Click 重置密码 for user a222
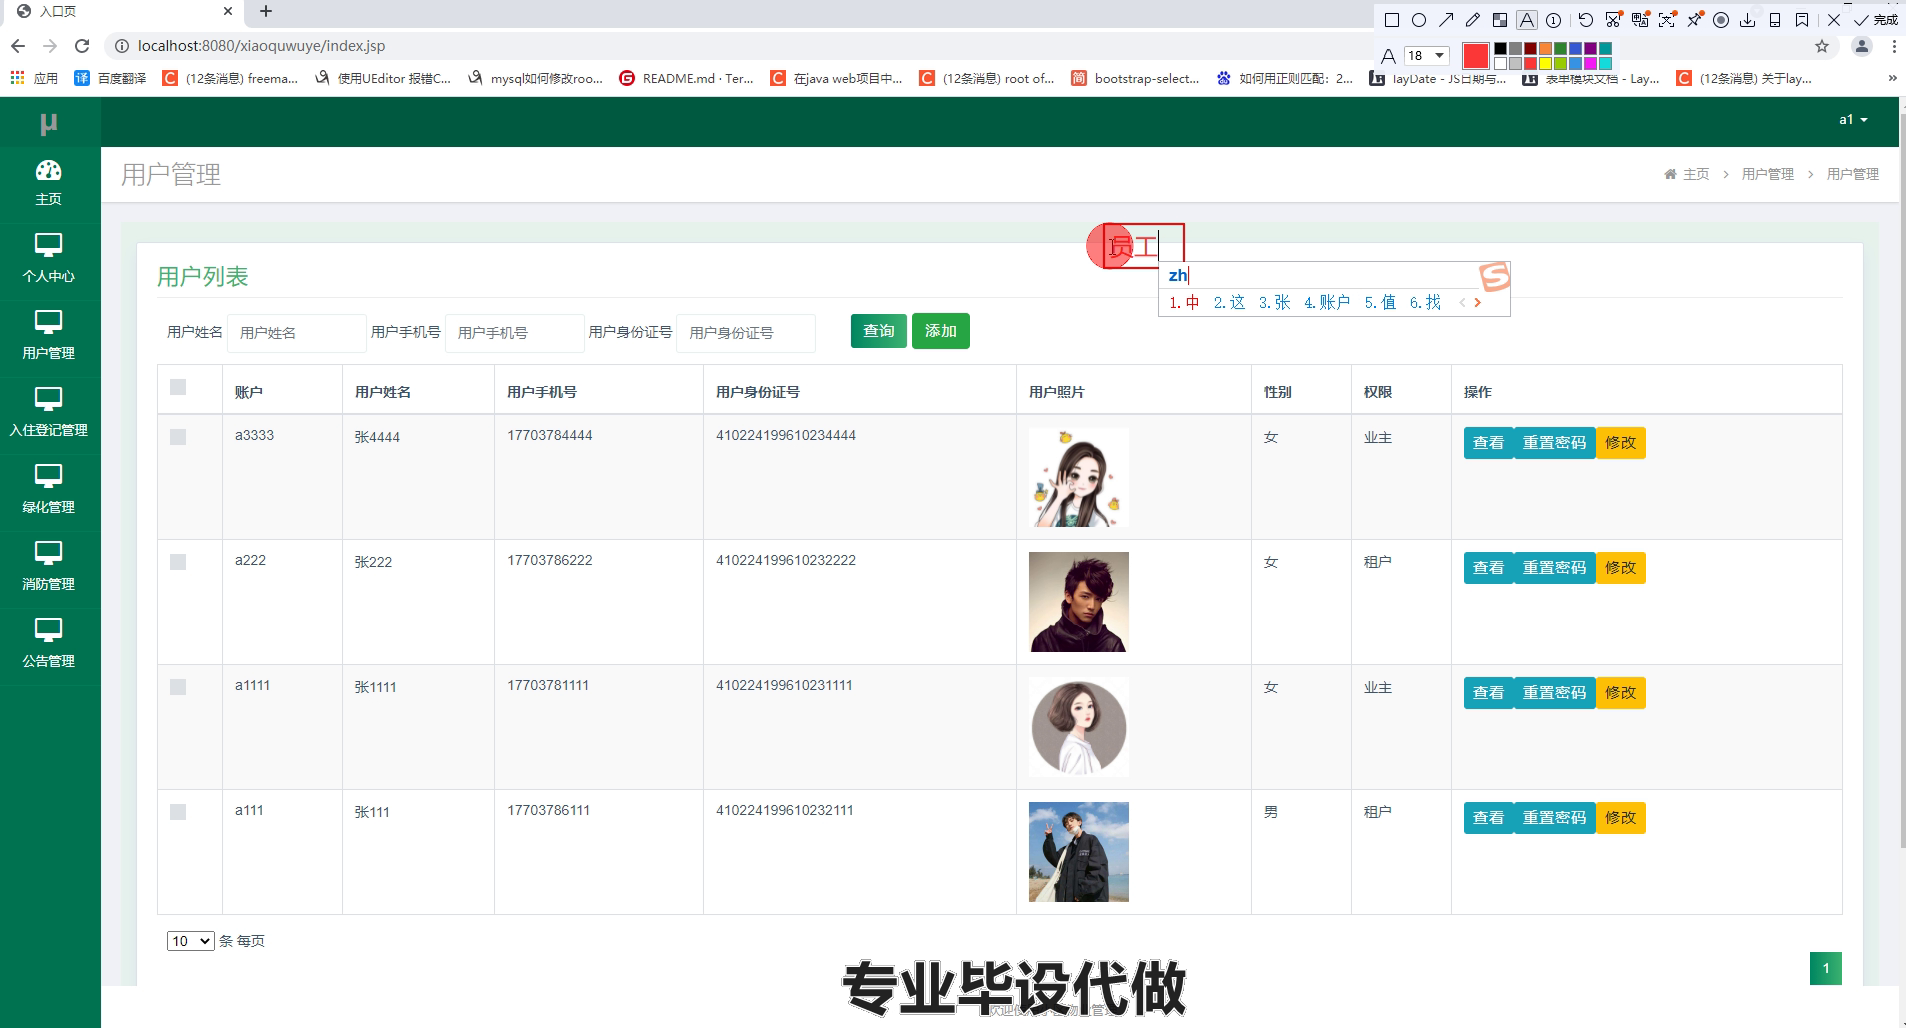1906x1028 pixels. click(1555, 568)
